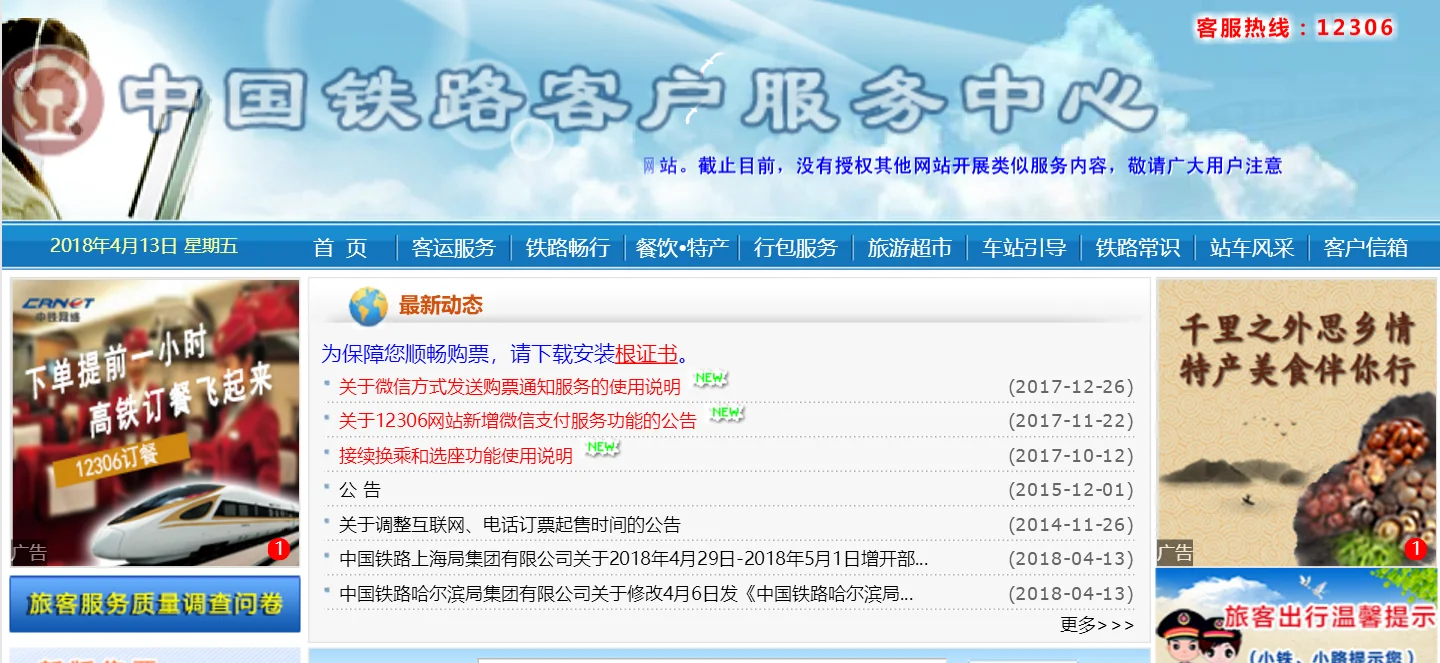1440x663 pixels.
Task: Click the 客服热线：12306 hotline text
Action: point(1295,27)
